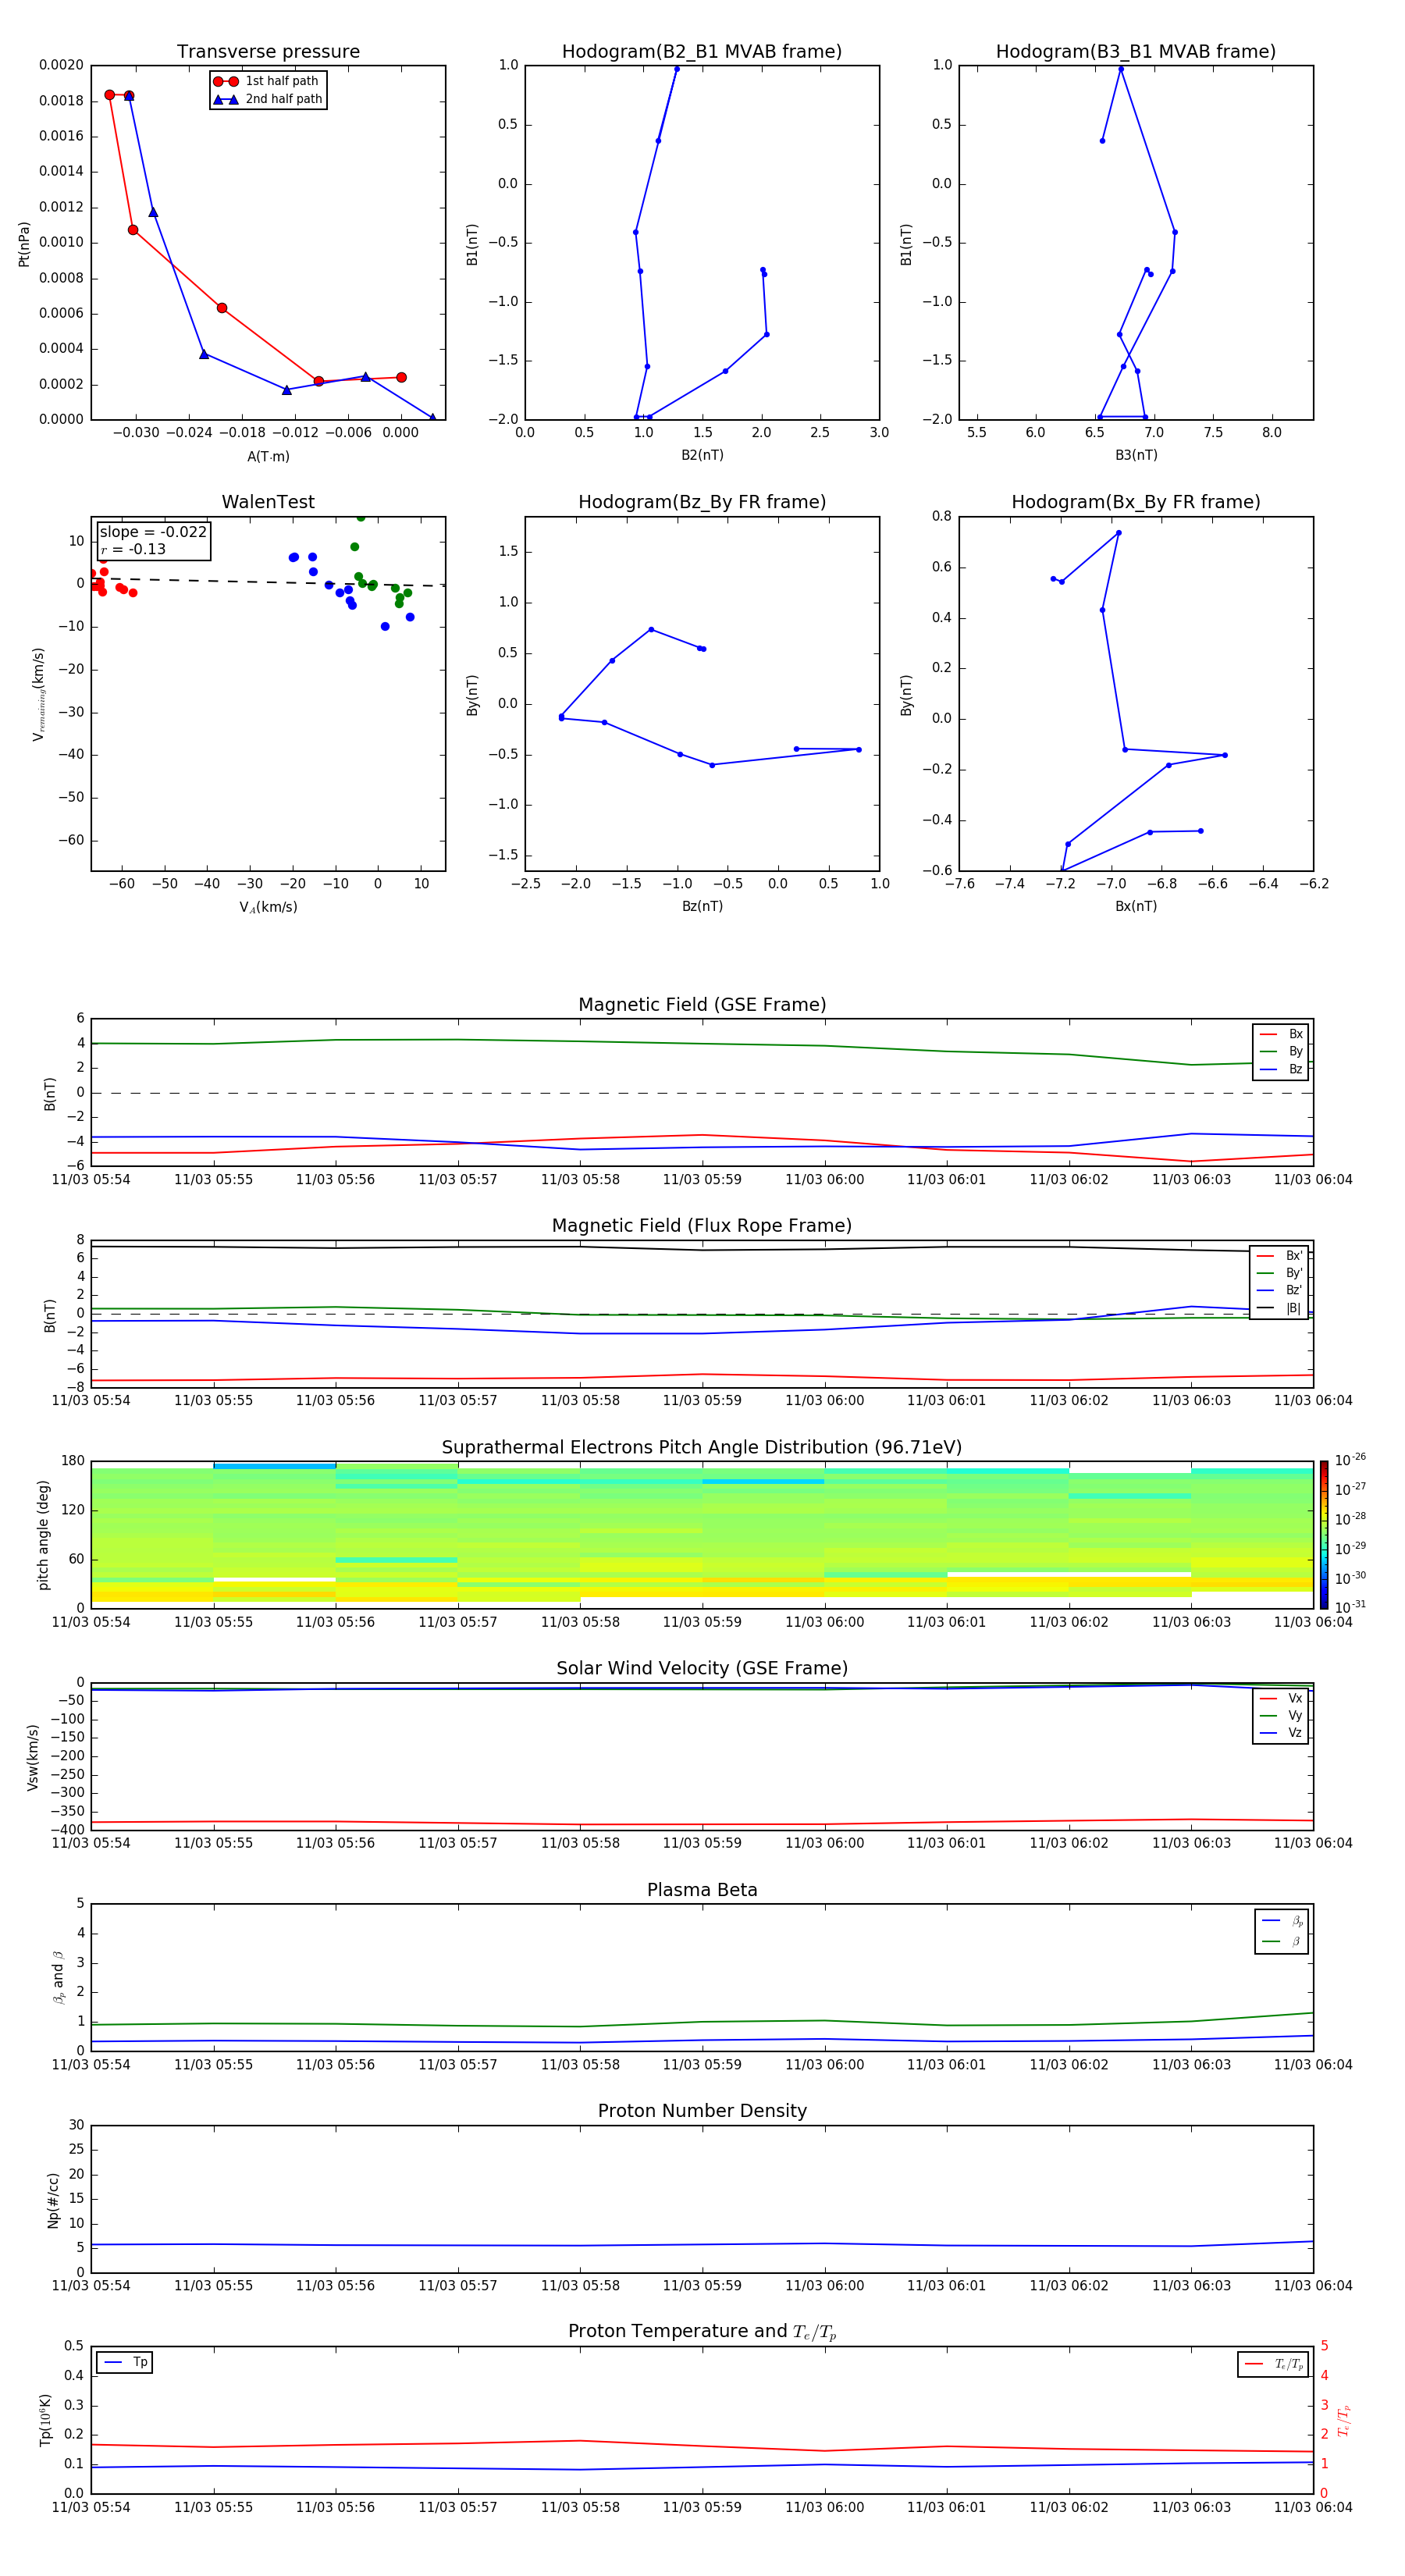
Task: Click the 'Bx(nT)' x-axis label
Action: pyautogui.click(x=1136, y=906)
